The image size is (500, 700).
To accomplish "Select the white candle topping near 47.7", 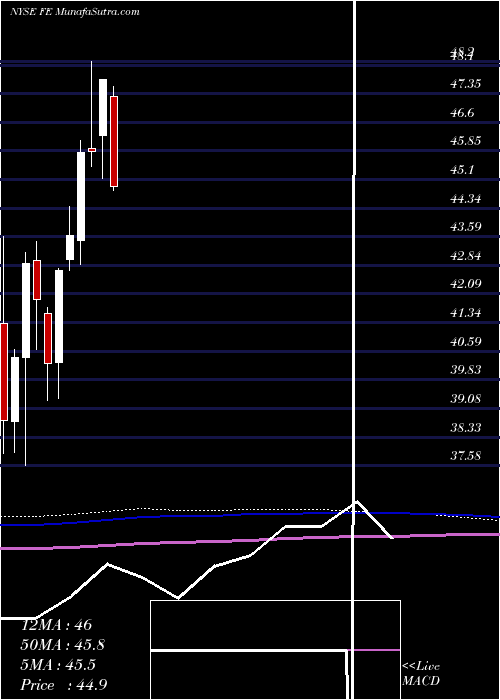I will pos(103,107).
